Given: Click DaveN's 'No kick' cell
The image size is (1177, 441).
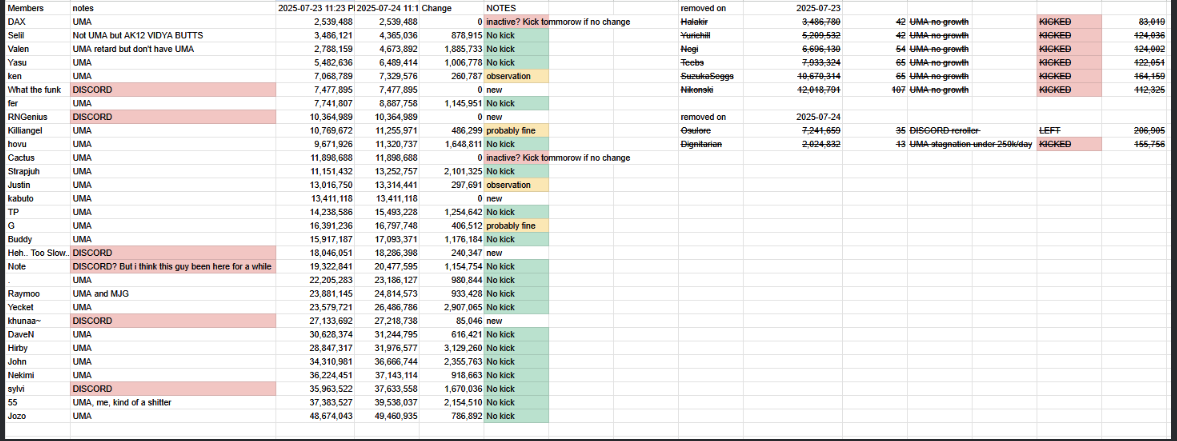Looking at the screenshot, I should (x=516, y=334).
